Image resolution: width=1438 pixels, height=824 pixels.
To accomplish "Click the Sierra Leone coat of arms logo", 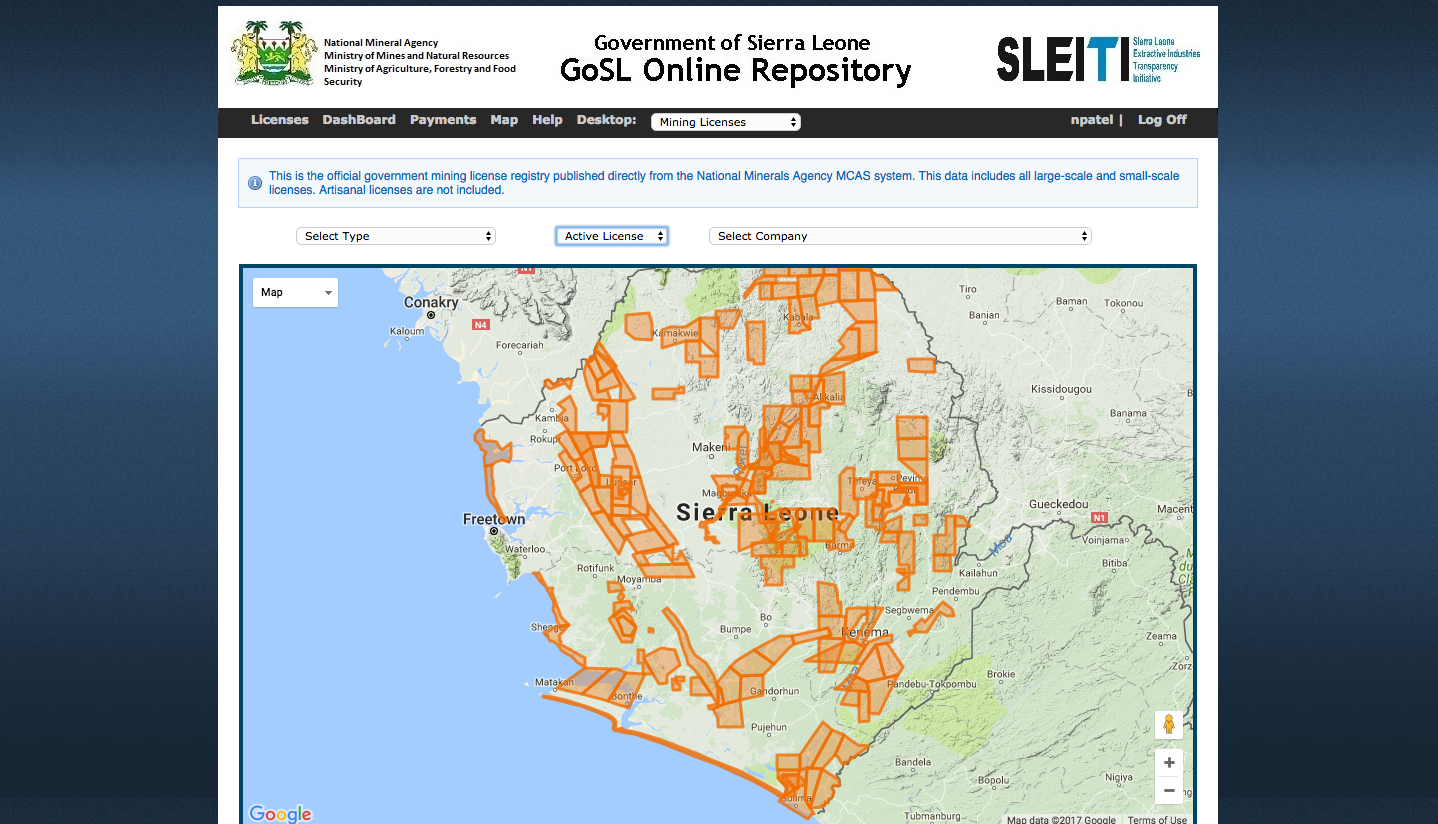I will coord(274,53).
